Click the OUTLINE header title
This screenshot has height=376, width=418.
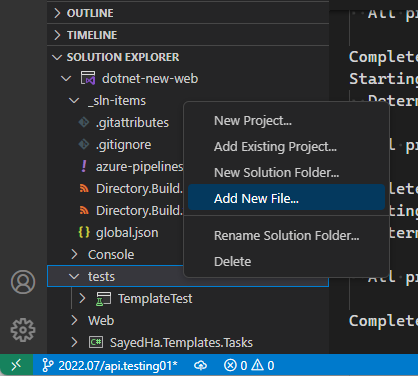coord(90,13)
